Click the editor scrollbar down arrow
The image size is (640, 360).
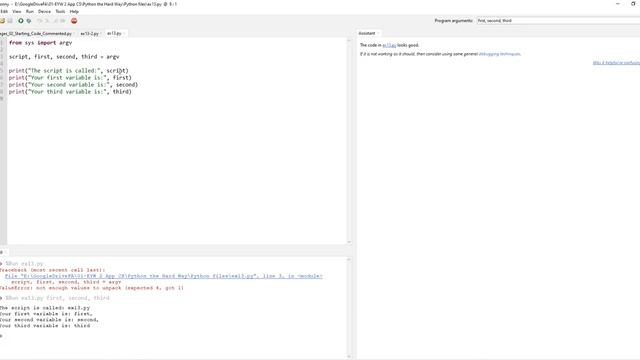pos(349,242)
